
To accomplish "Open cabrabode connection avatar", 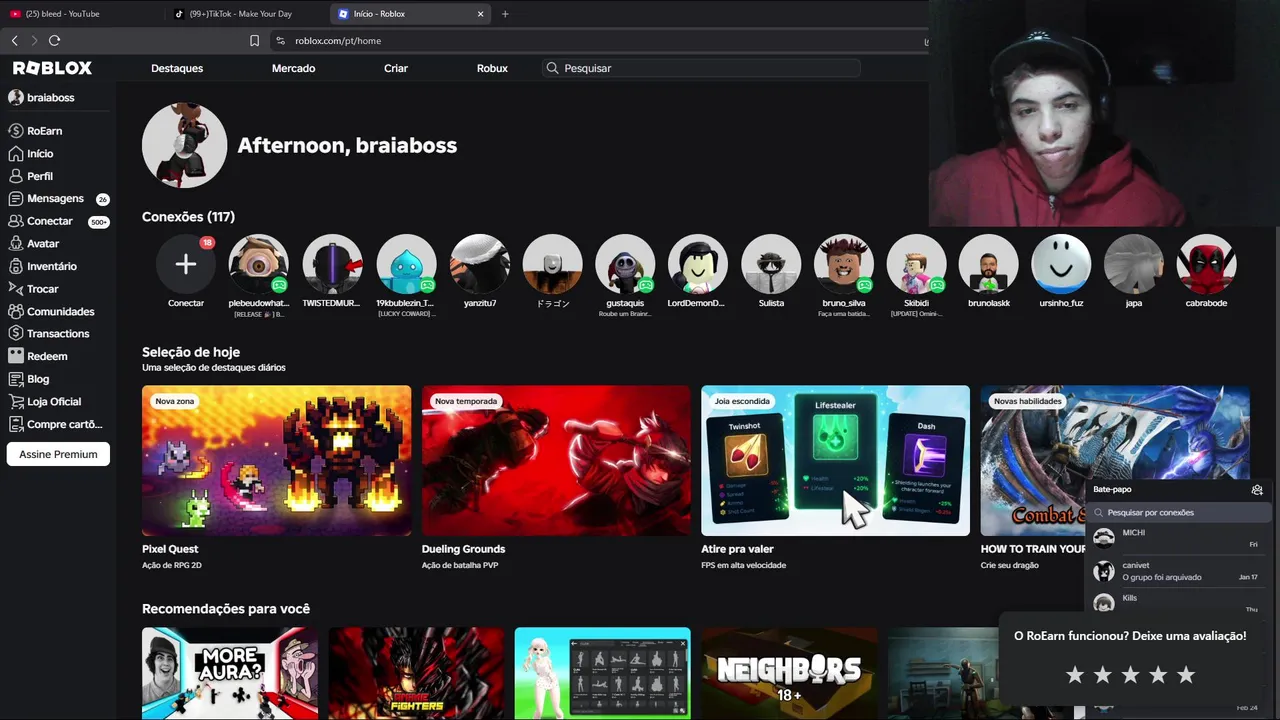I will point(1207,264).
